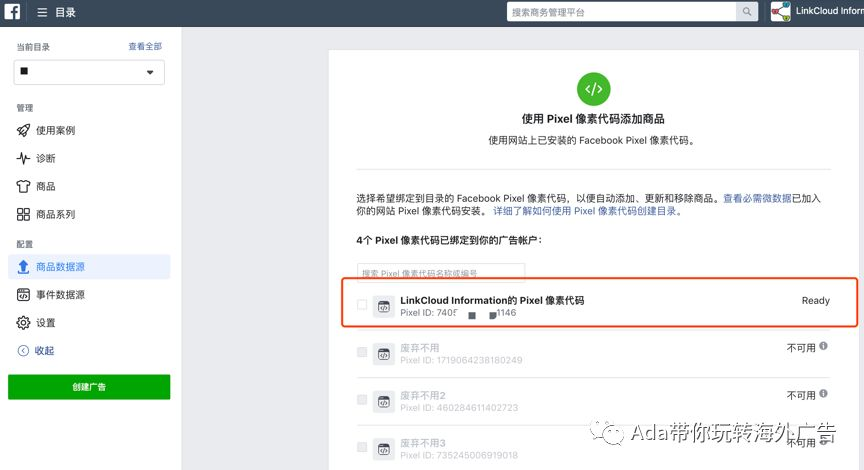Open the Facebook logo home icon
This screenshot has width=864, height=470.
pyautogui.click(x=12, y=12)
